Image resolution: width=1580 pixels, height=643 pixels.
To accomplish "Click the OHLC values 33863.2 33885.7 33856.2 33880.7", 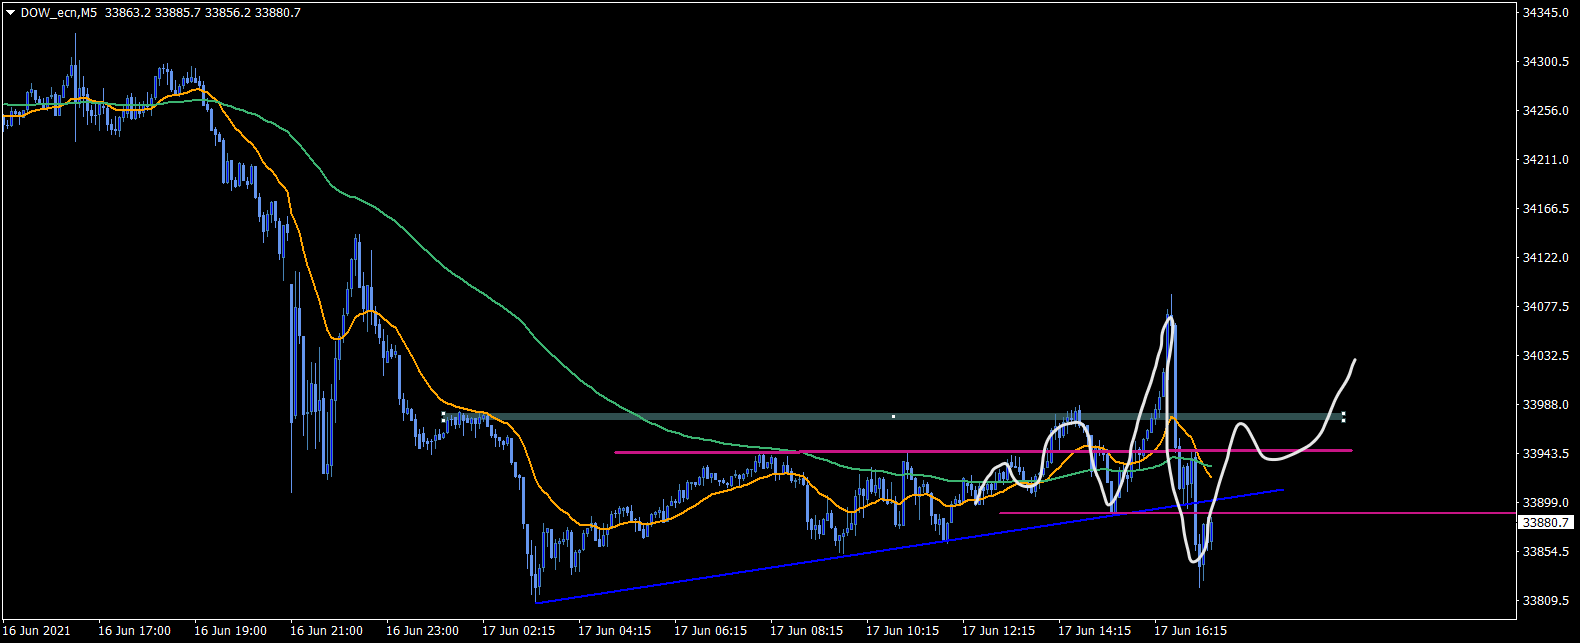I will point(202,13).
